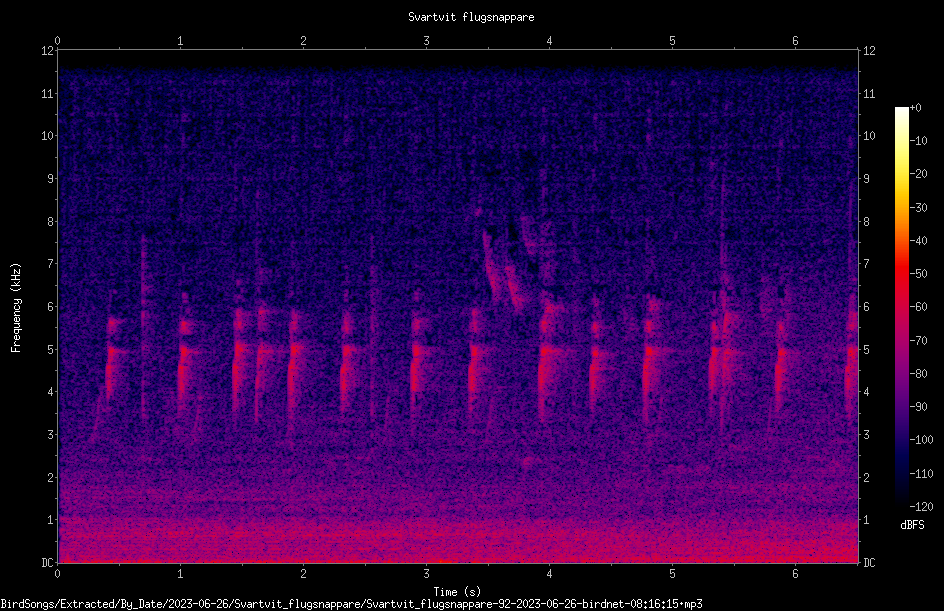
Task: Click "5" on the left frequency axis
Action: point(51,350)
